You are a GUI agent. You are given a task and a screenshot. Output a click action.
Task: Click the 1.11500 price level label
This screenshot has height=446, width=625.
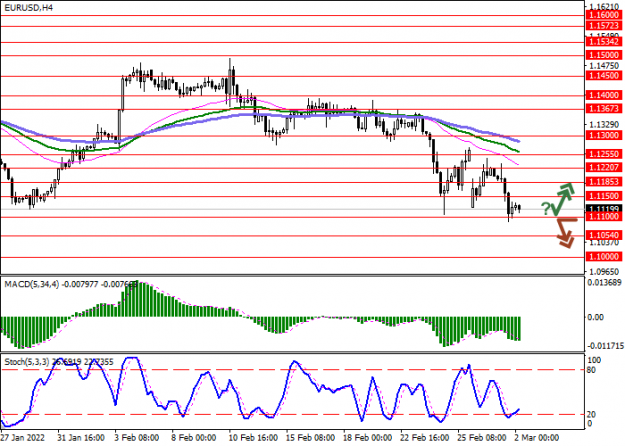coord(604,196)
